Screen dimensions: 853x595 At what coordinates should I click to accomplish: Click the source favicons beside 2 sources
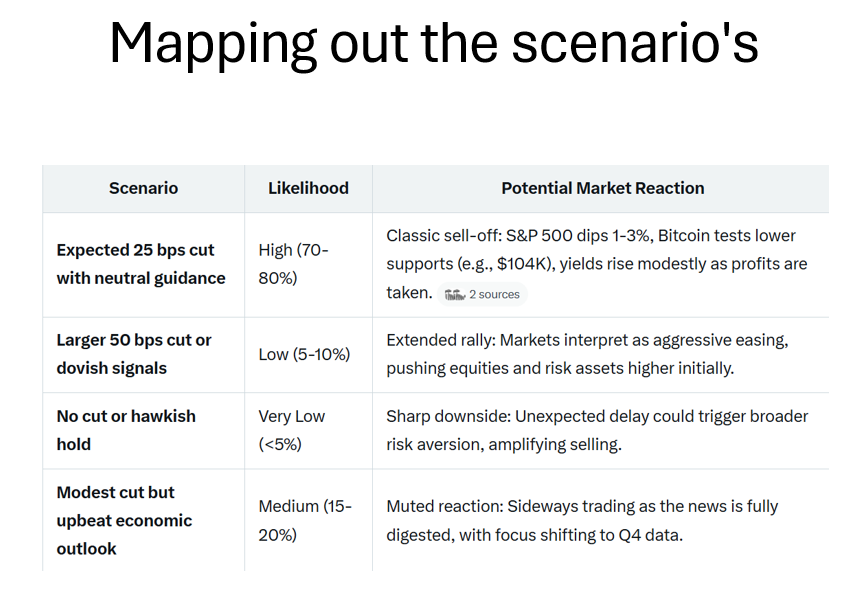pos(455,295)
